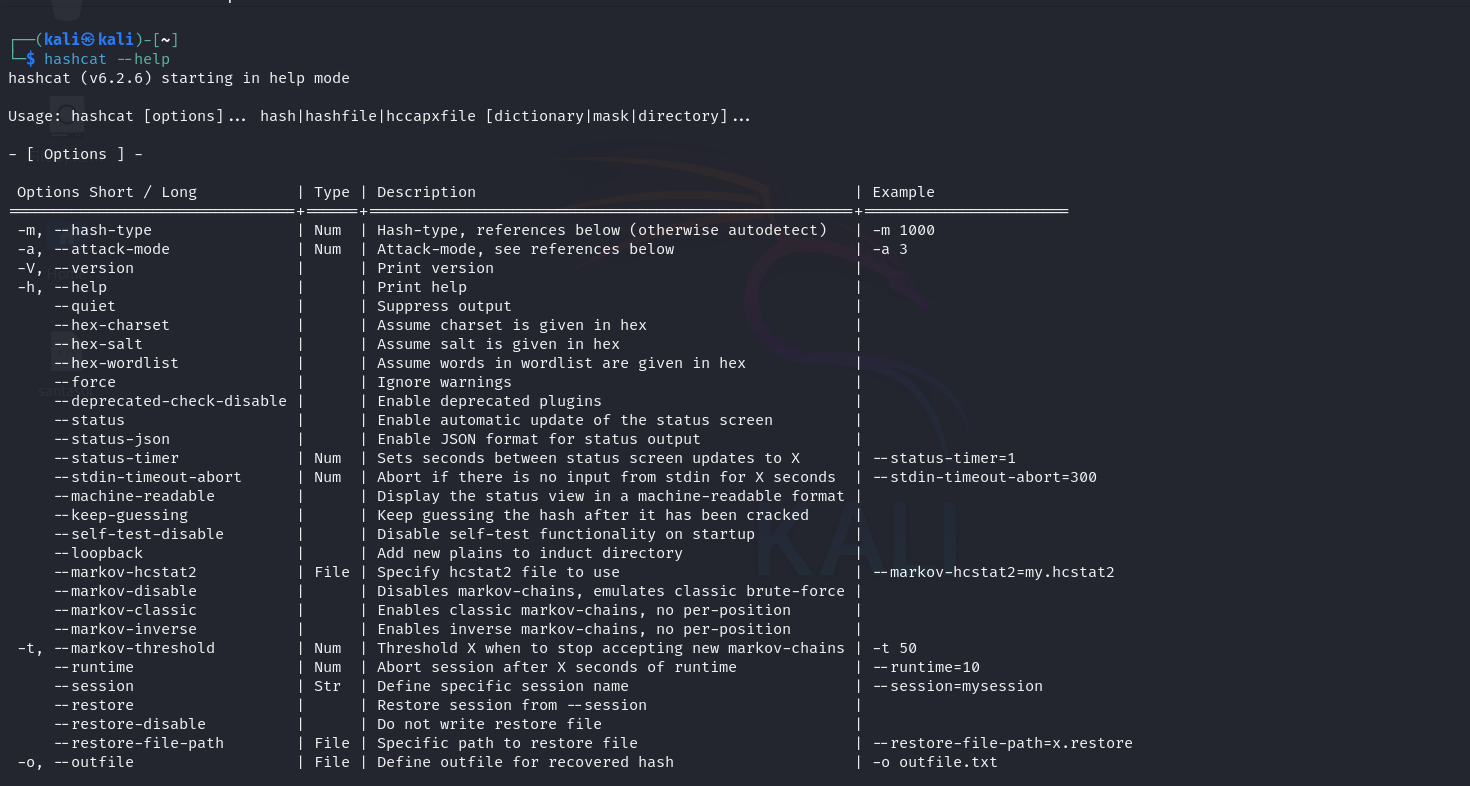Click the "--session=mysession" example text
1470x786 pixels.
pos(957,686)
